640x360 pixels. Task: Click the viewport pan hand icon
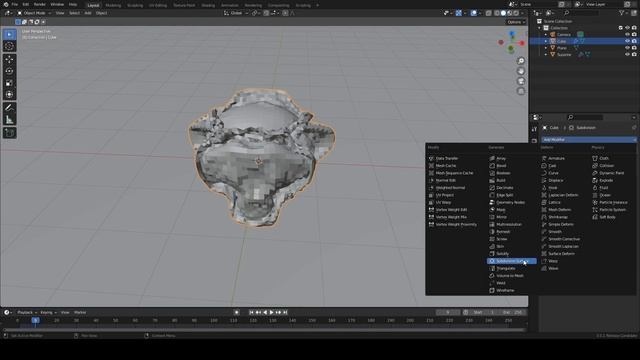tap(521, 71)
